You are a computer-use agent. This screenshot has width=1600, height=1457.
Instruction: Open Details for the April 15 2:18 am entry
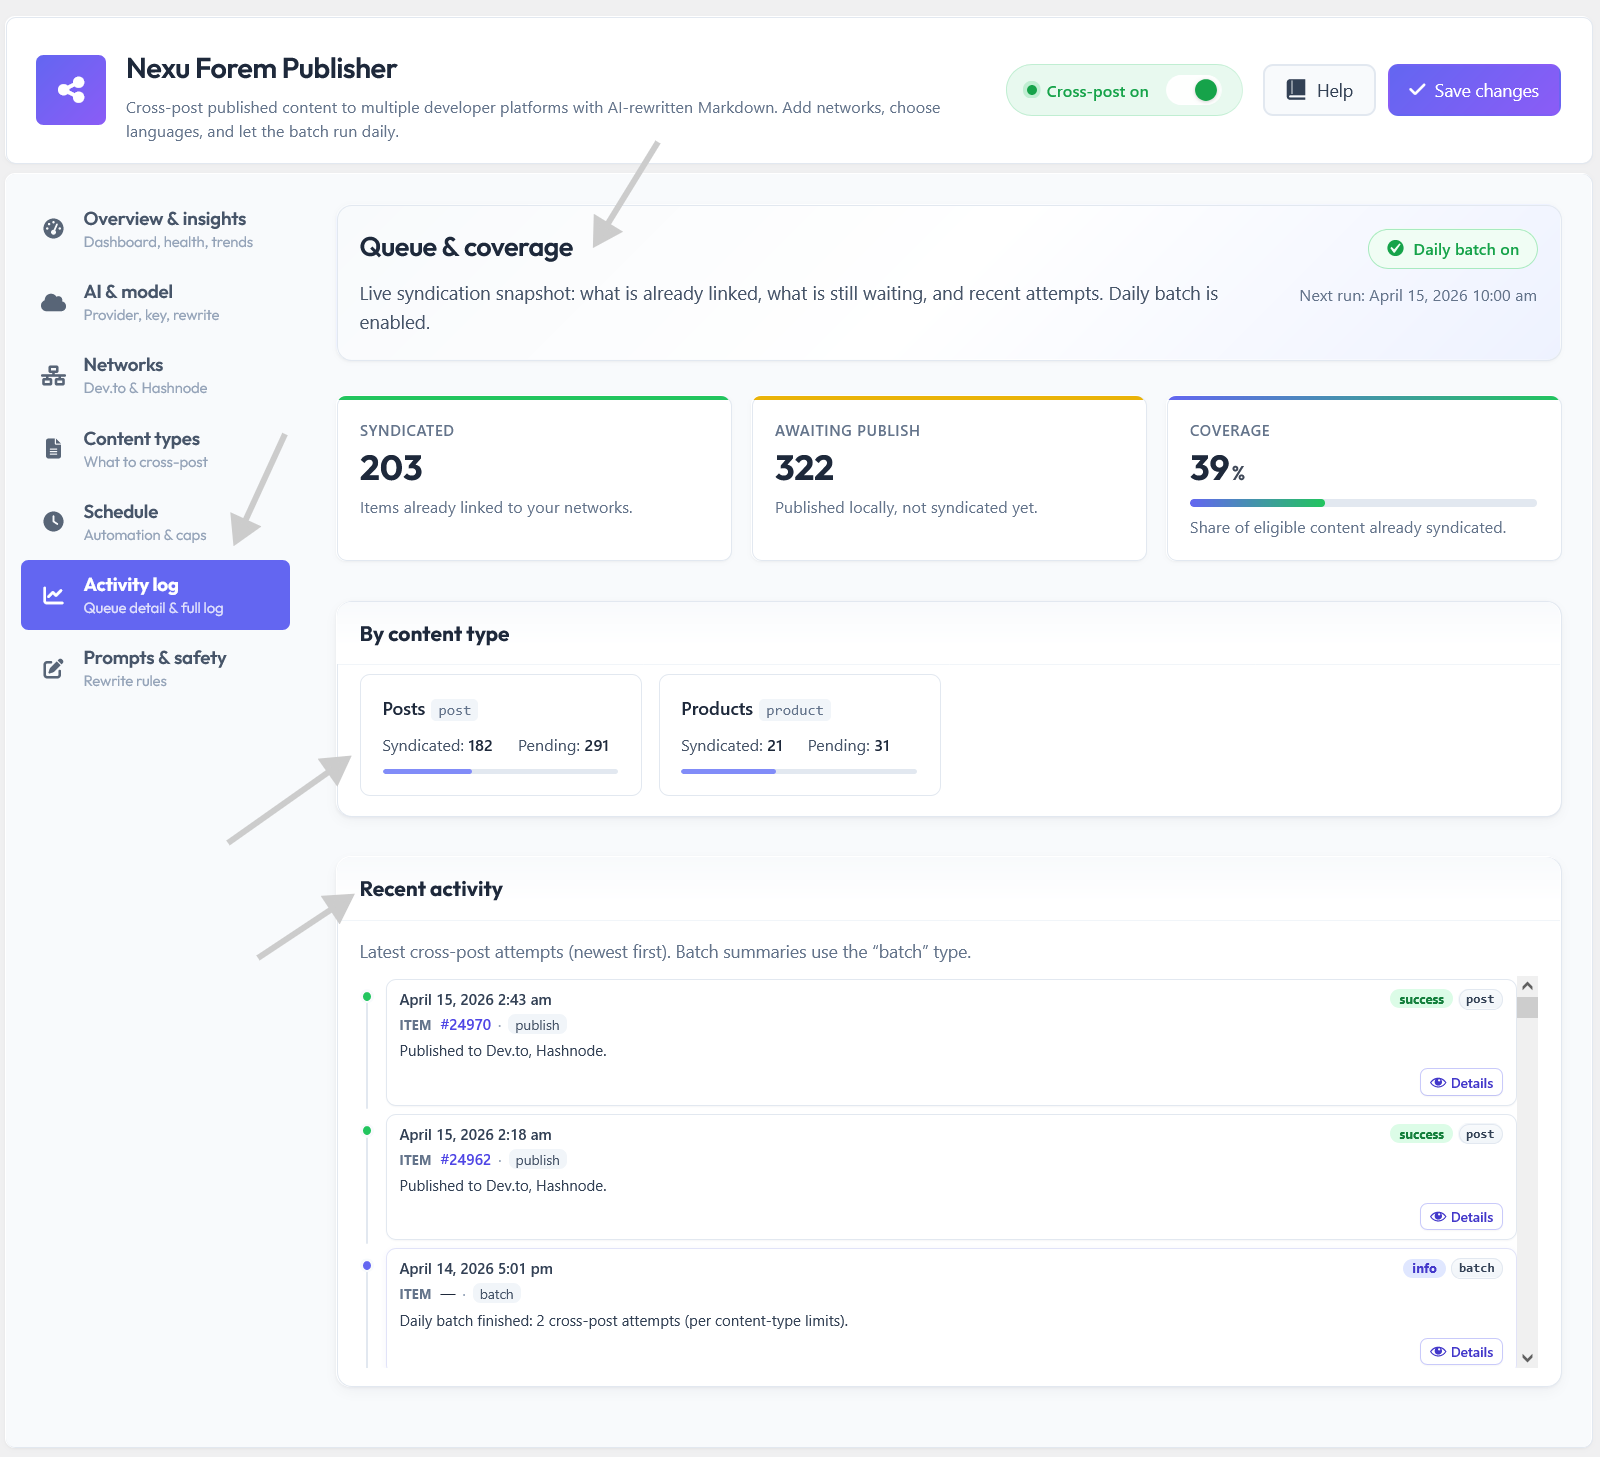coord(1461,1217)
